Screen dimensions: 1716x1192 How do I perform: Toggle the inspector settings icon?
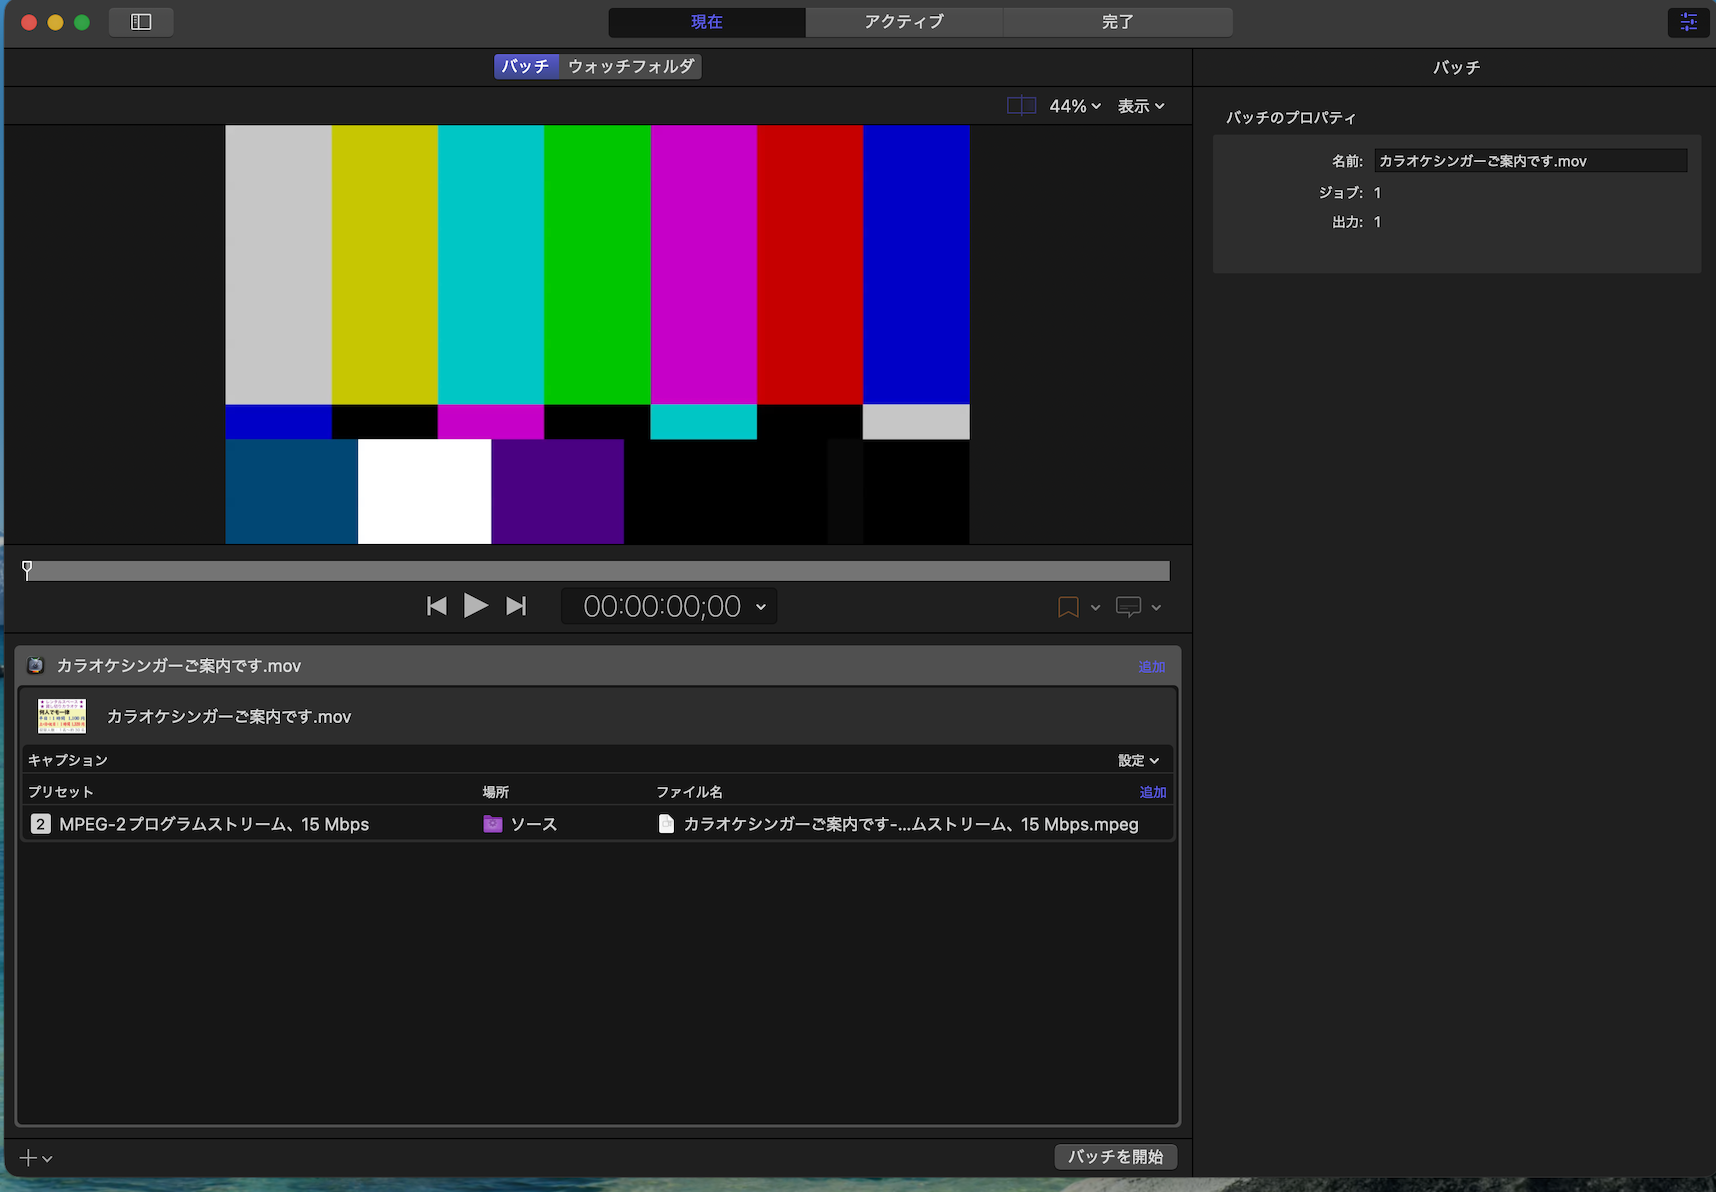click(x=1688, y=22)
